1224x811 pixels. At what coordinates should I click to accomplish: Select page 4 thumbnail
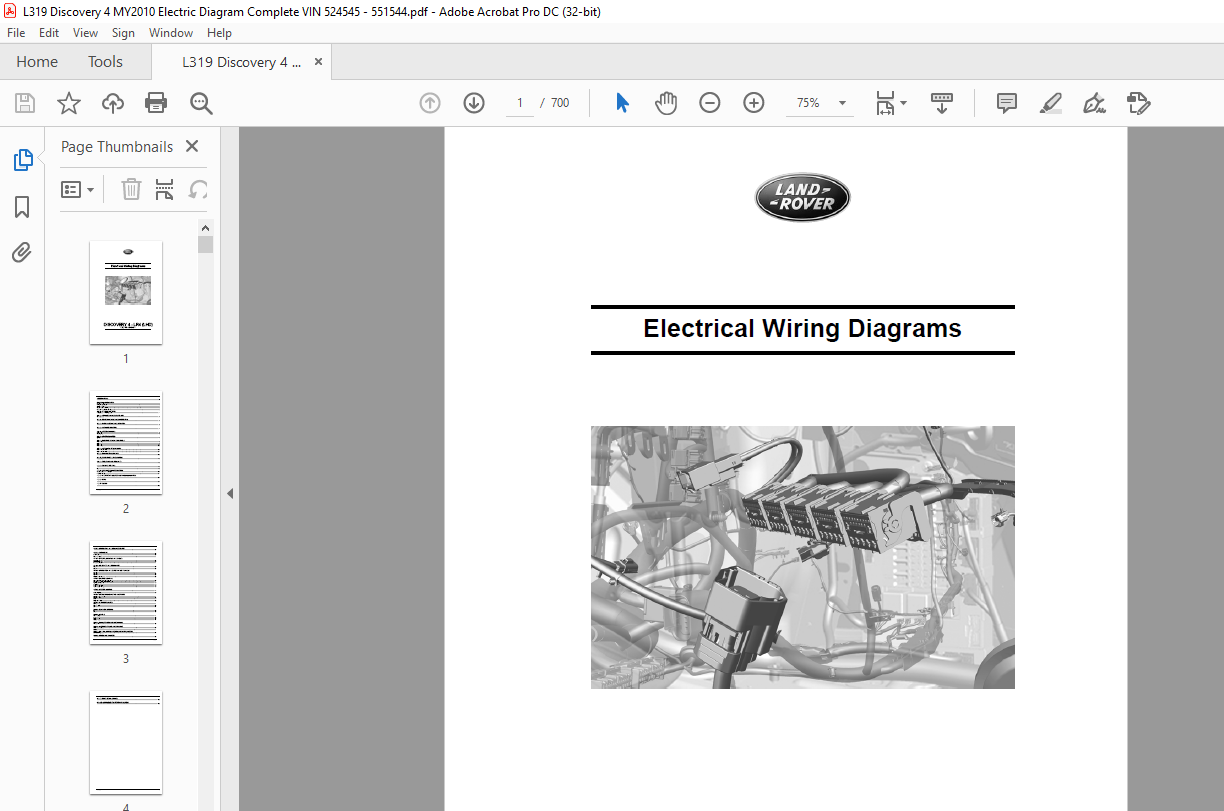(x=126, y=742)
